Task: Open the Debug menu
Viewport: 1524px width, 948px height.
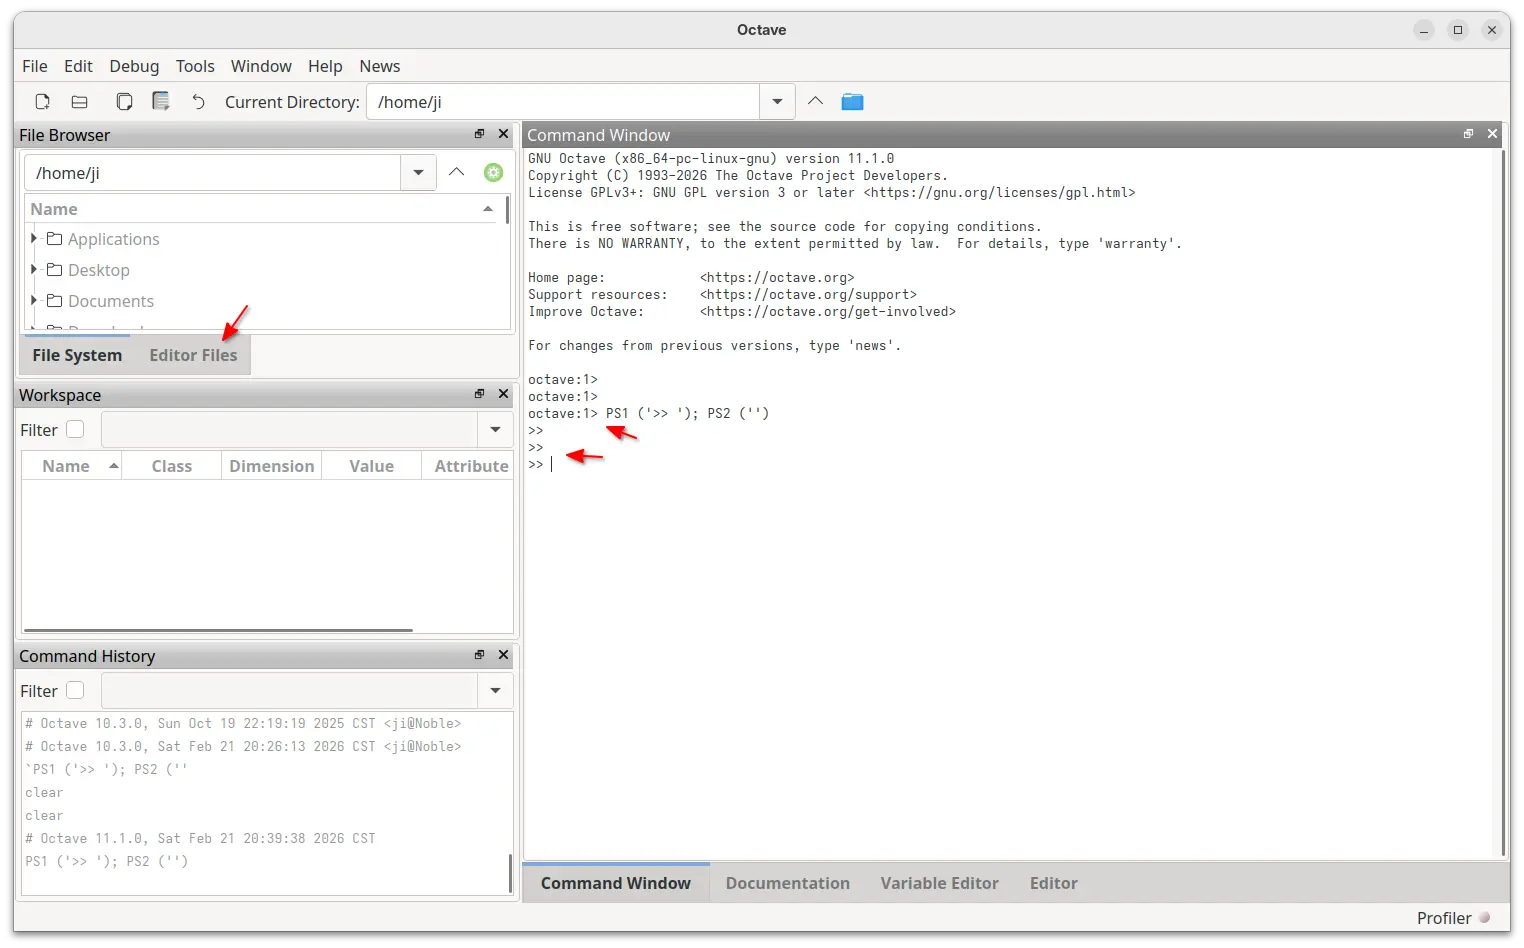Action: tap(134, 66)
